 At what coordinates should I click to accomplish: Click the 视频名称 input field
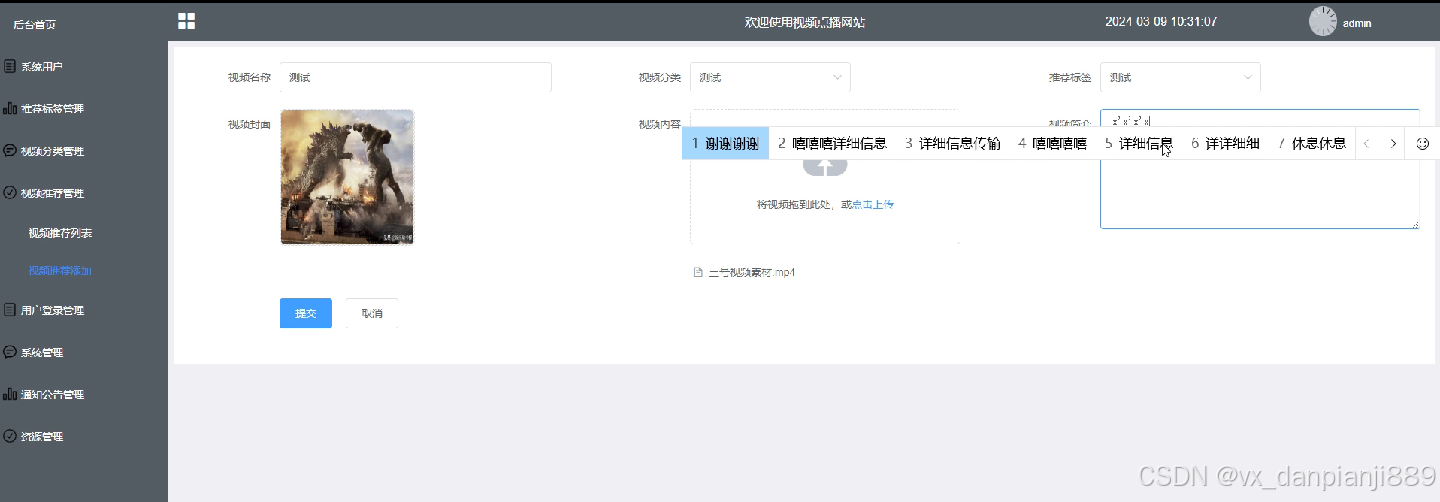tap(416, 77)
